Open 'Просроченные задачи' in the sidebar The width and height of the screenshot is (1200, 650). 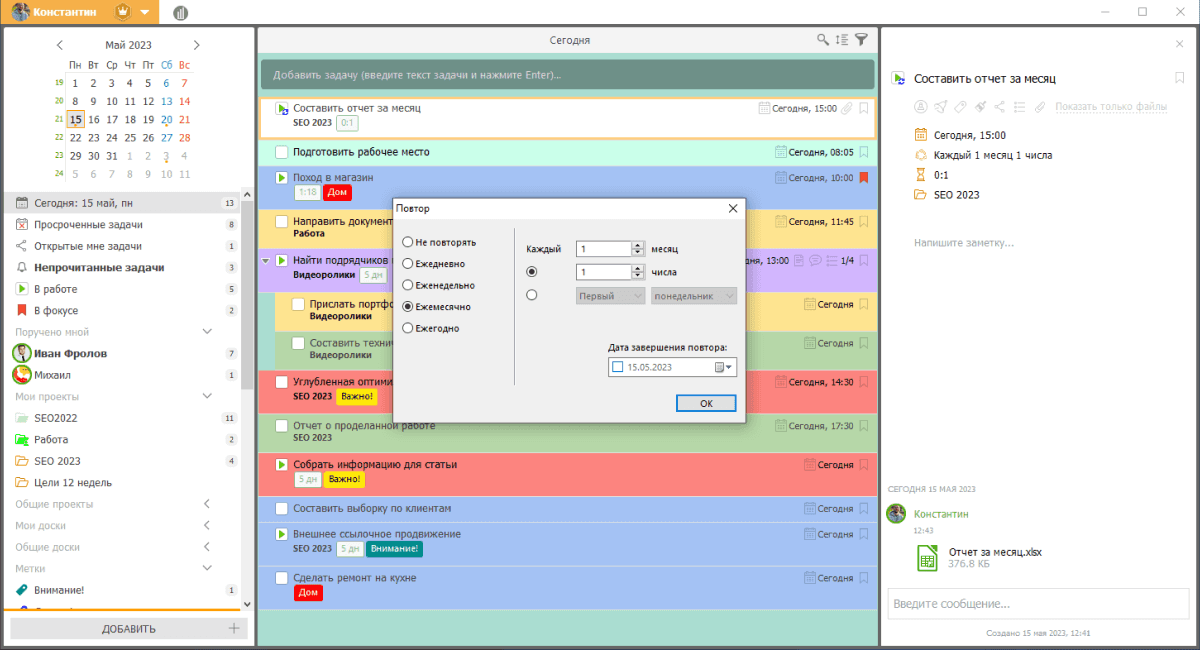coord(88,225)
